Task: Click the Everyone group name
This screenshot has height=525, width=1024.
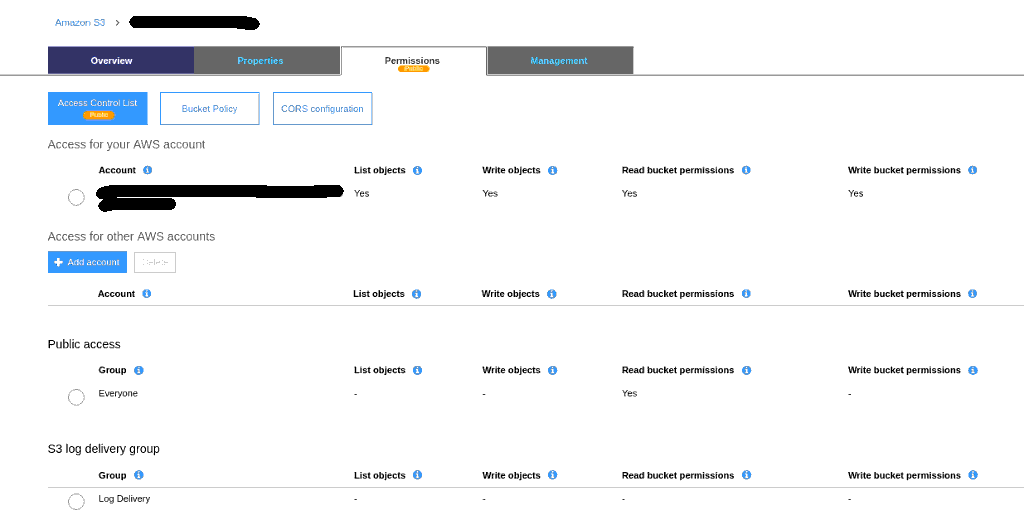Action: click(x=118, y=394)
